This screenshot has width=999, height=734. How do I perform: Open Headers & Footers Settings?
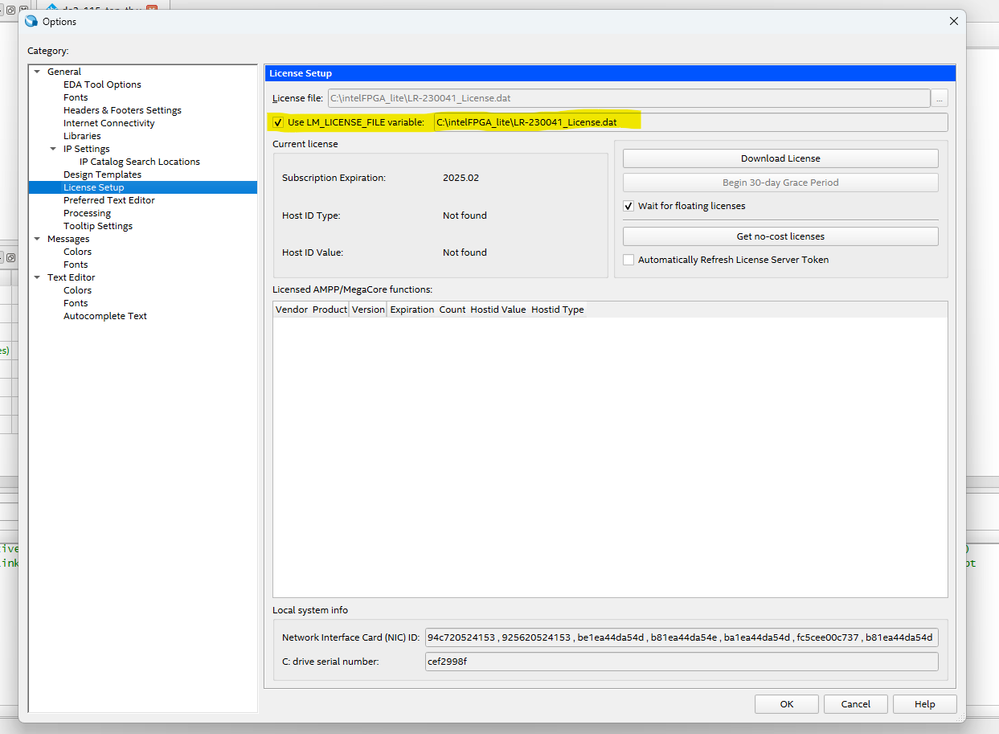122,110
